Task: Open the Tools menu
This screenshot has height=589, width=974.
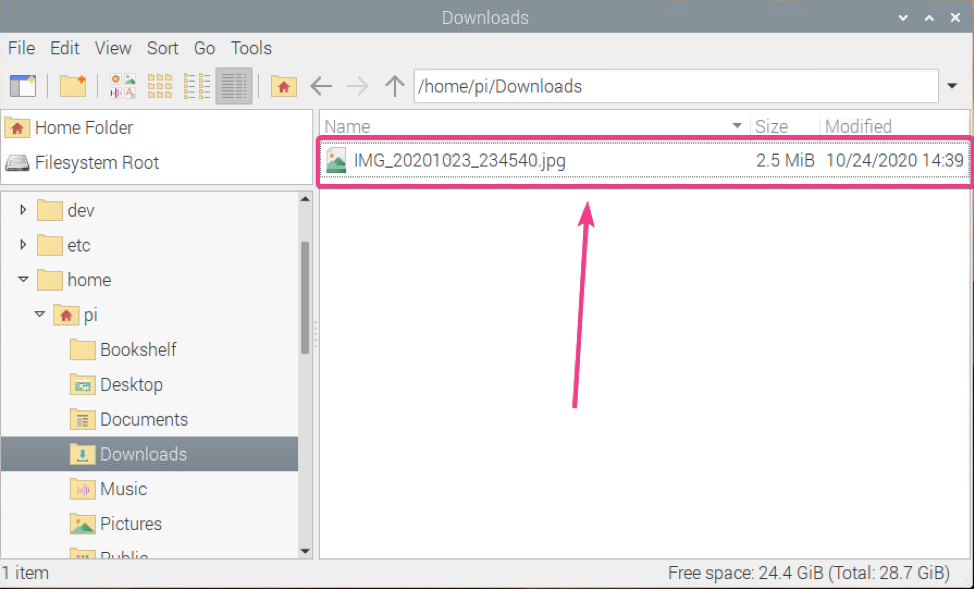Action: point(251,48)
